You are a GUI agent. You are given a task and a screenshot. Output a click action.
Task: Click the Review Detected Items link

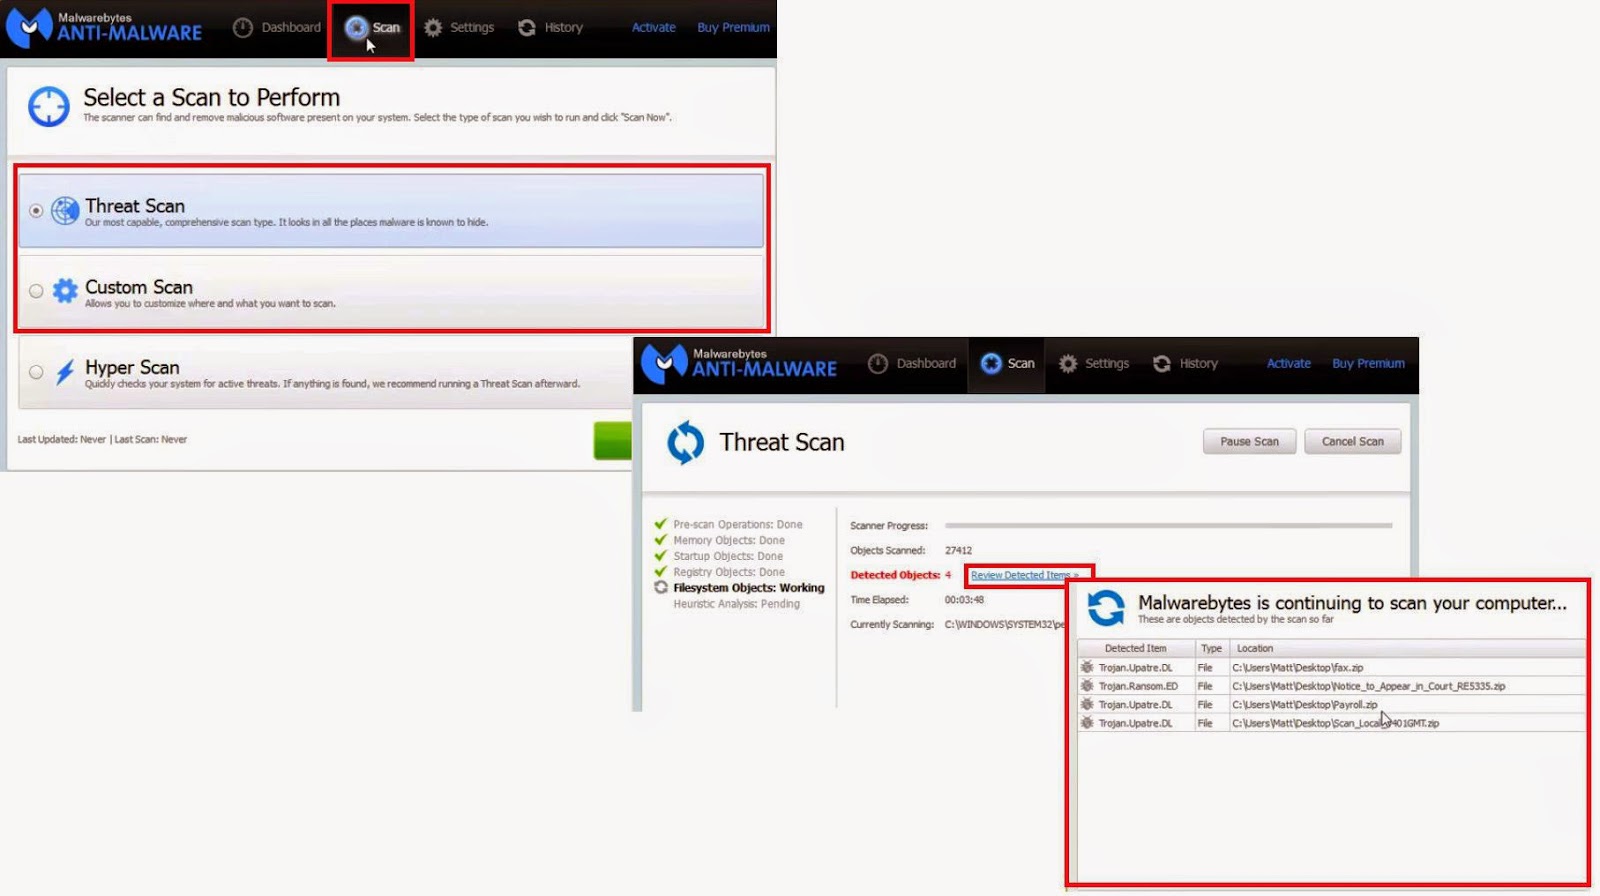pos(1024,575)
